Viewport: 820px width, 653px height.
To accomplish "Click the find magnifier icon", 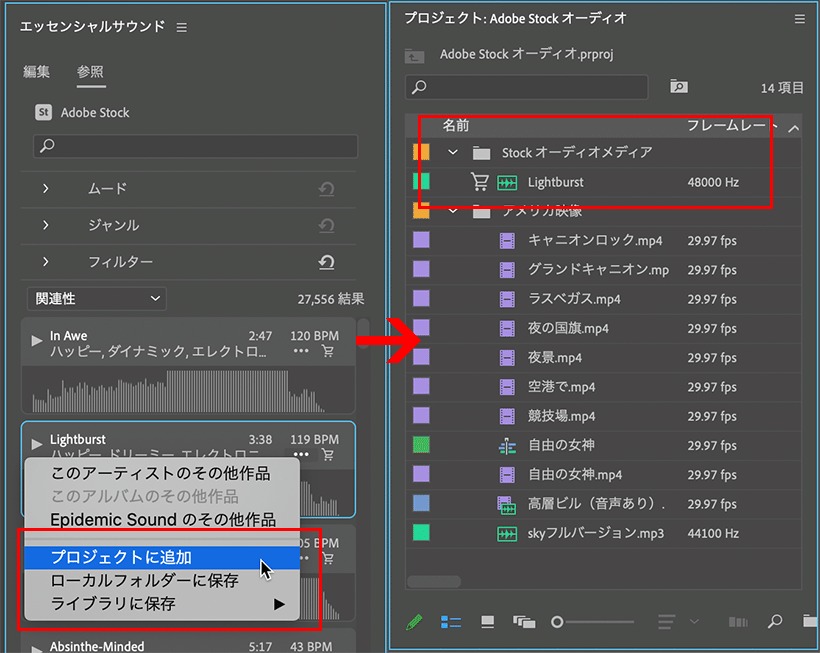I will 775,621.
